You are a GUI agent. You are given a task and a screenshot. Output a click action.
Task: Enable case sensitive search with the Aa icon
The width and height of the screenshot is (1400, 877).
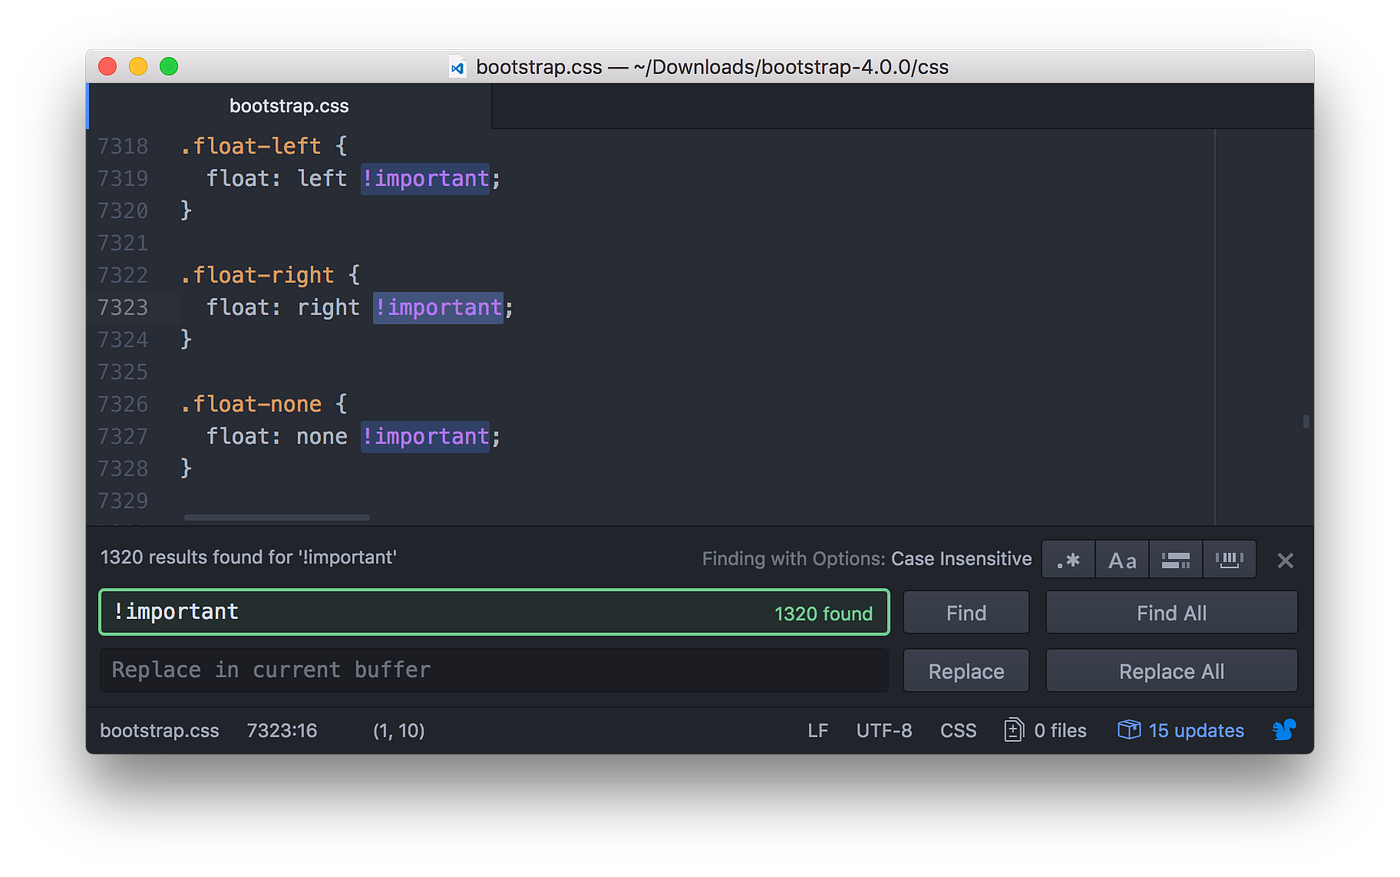pyautogui.click(x=1122, y=559)
